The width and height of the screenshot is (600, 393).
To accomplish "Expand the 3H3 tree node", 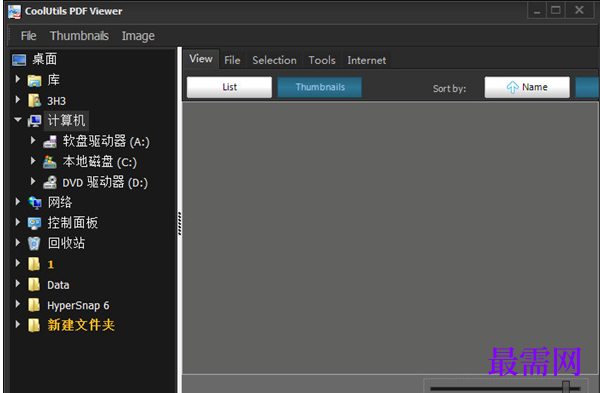I will pos(18,99).
